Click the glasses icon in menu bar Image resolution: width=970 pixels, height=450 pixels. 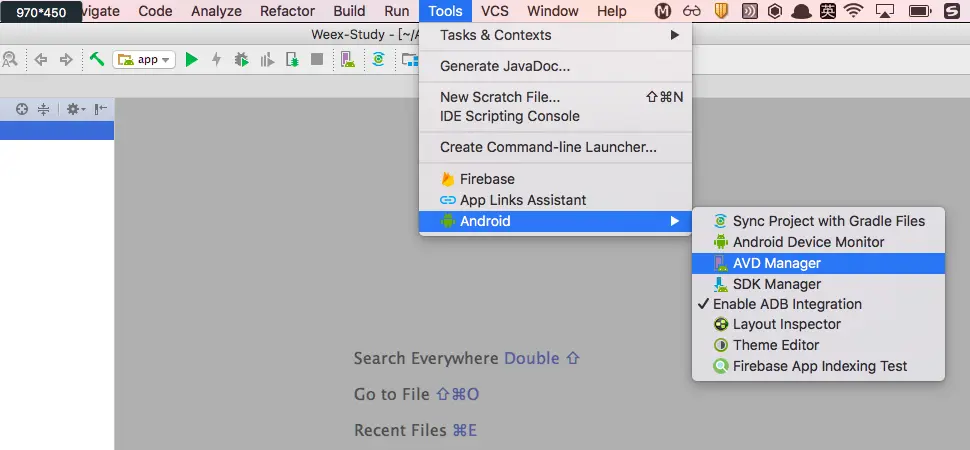coord(692,11)
